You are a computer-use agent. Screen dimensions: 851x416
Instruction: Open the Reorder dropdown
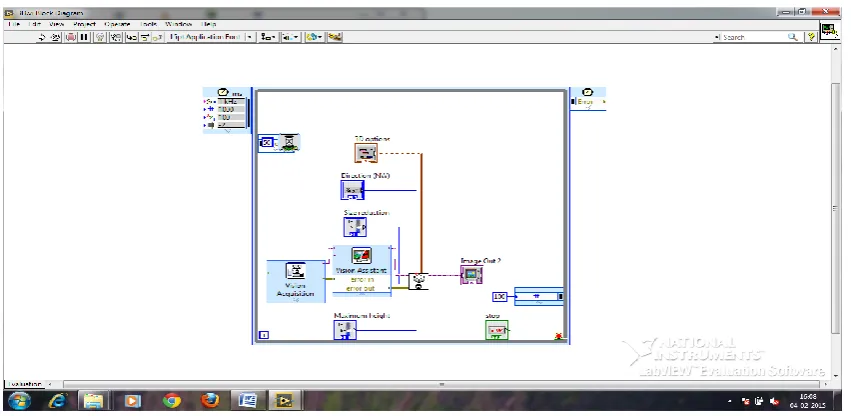point(314,37)
